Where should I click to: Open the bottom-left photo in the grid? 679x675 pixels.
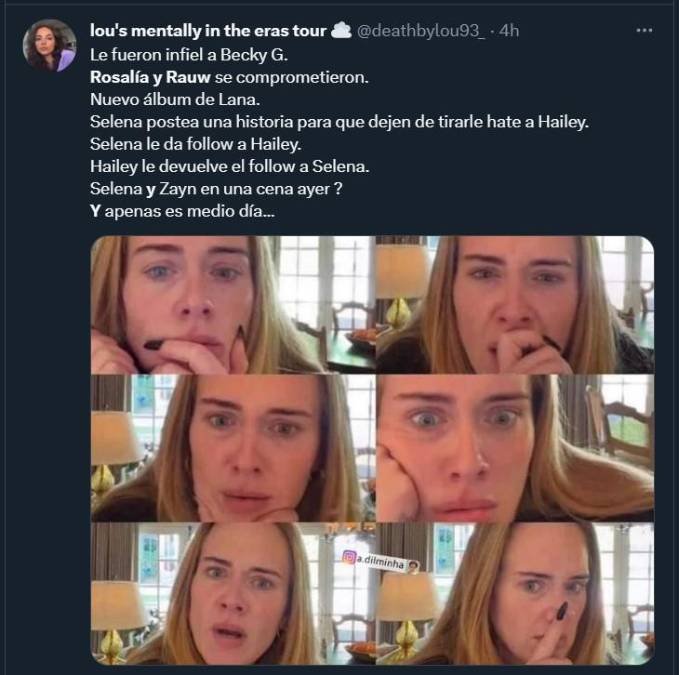[231, 593]
